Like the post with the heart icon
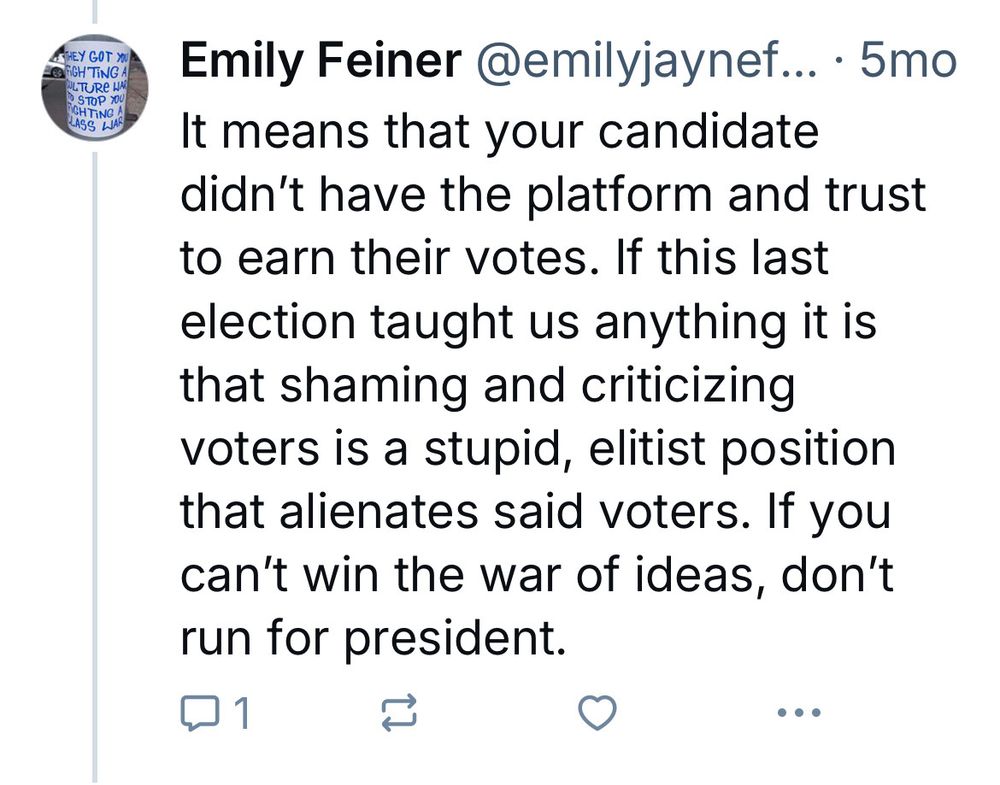 [x=597, y=712]
